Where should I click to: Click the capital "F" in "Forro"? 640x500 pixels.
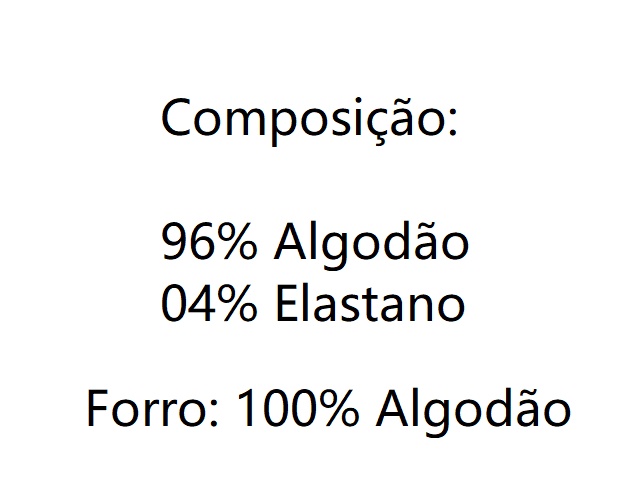coord(97,410)
